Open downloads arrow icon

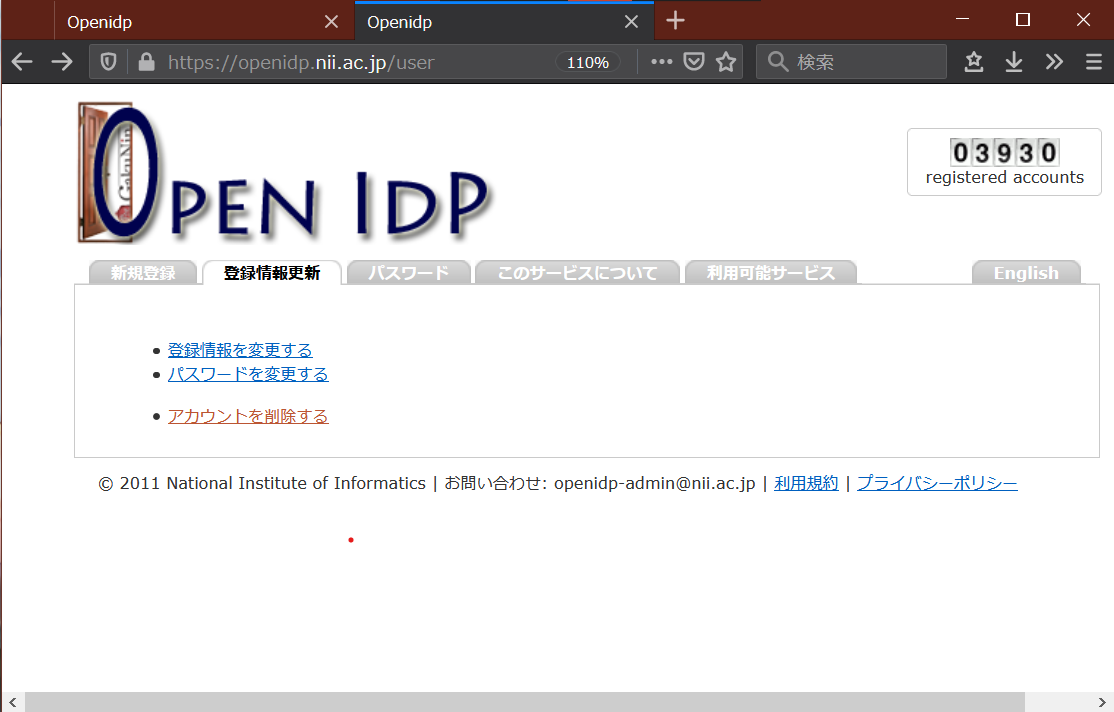click(1014, 62)
